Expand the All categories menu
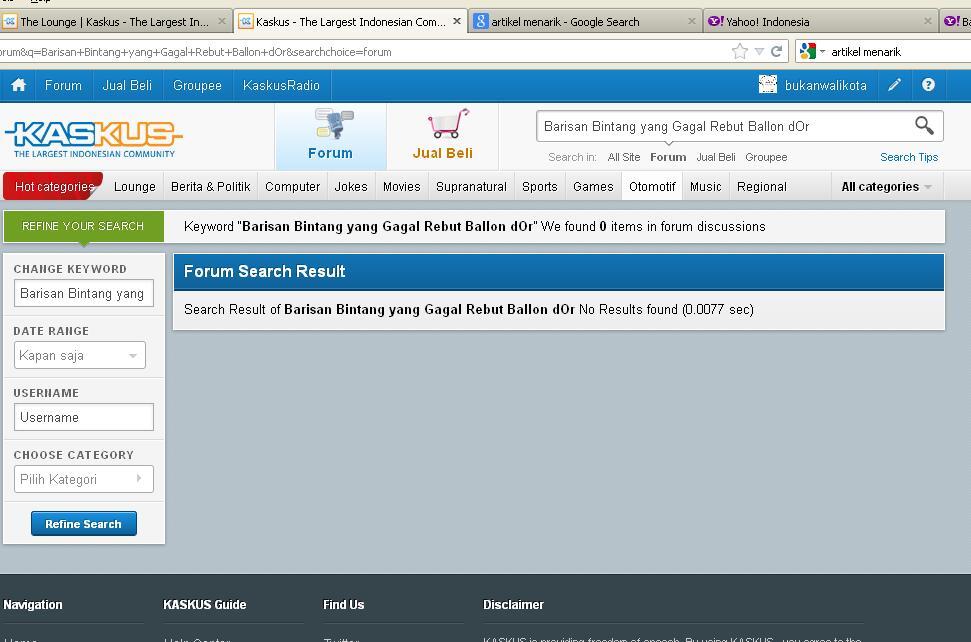 pos(886,186)
